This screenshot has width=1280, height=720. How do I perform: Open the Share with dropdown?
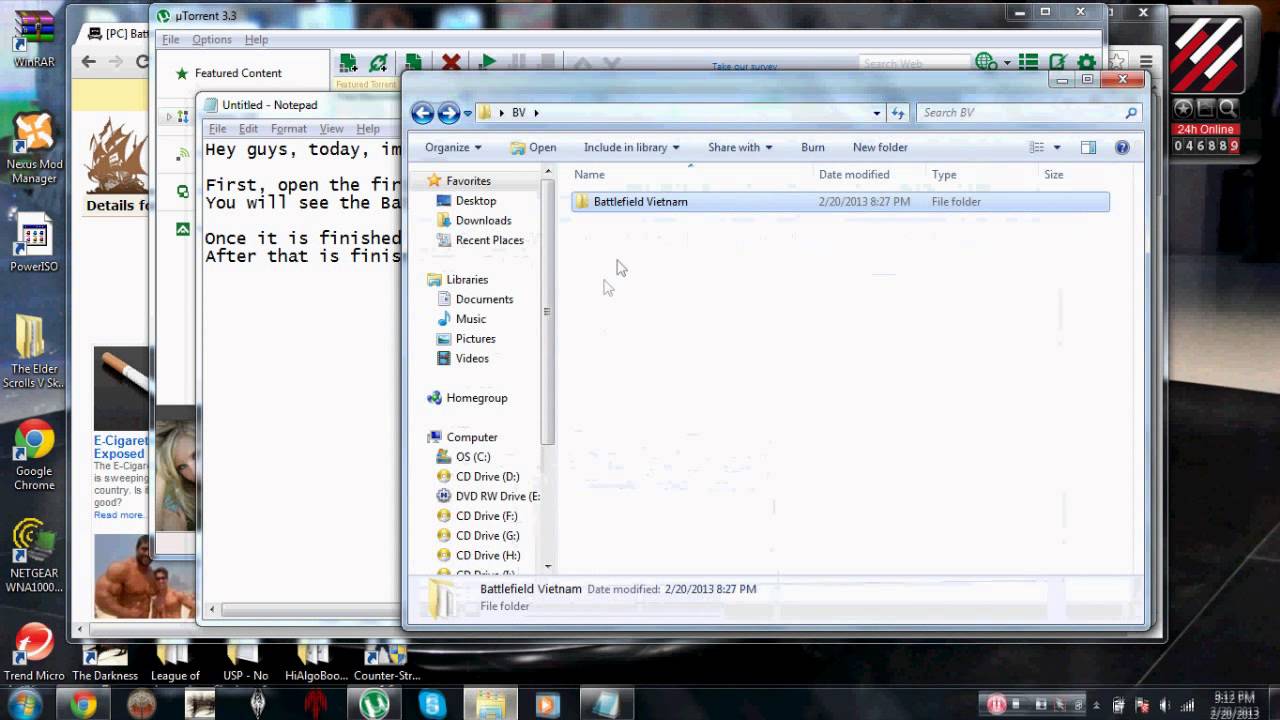click(739, 147)
